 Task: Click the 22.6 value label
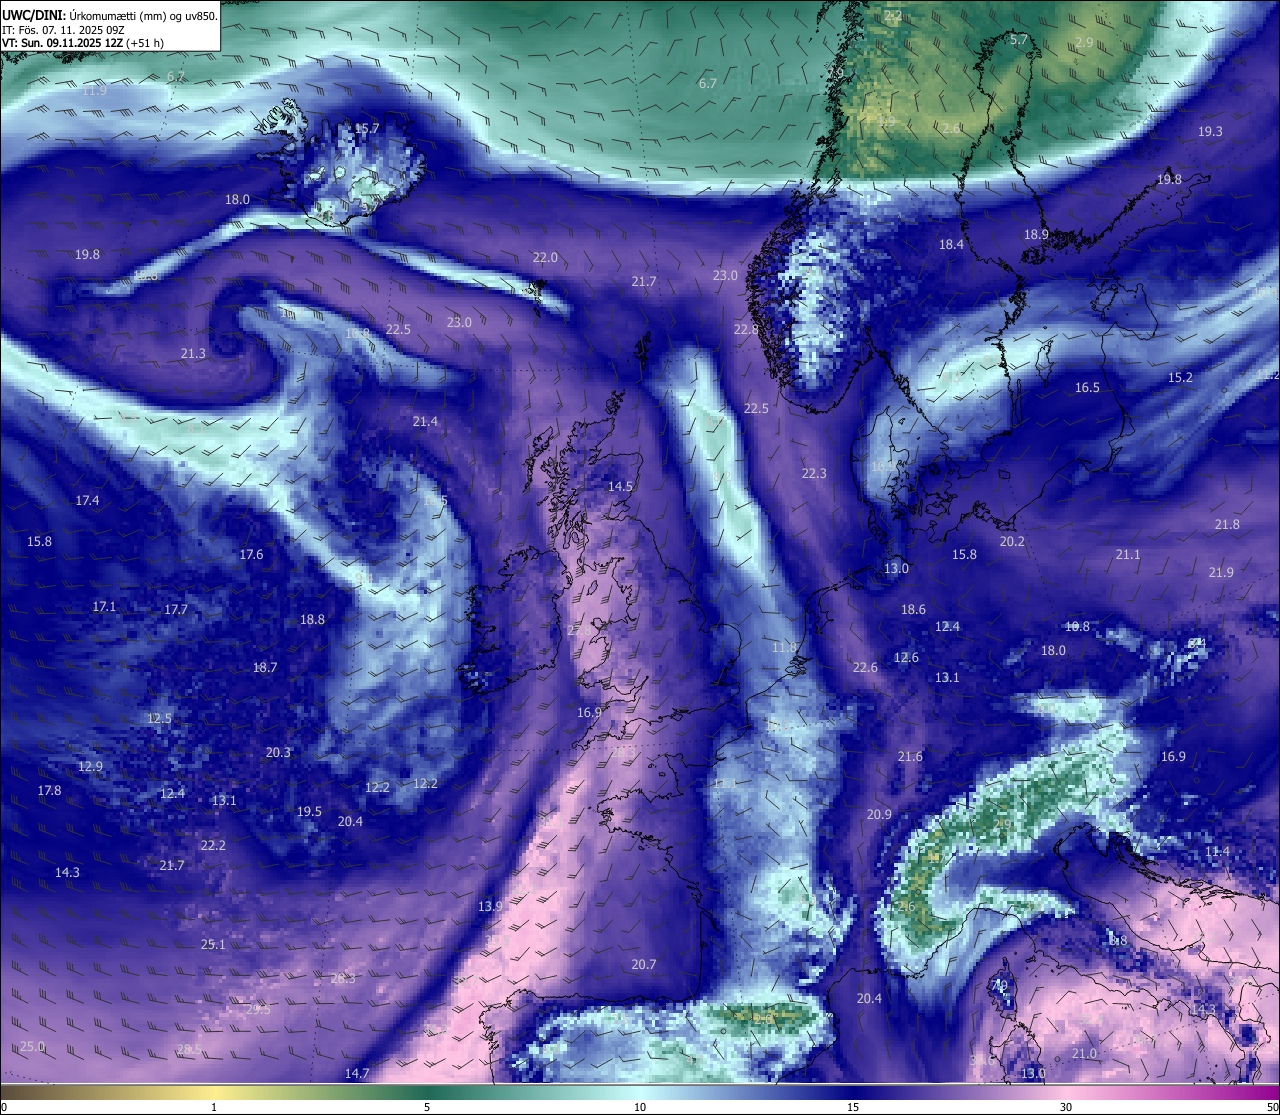point(865,667)
